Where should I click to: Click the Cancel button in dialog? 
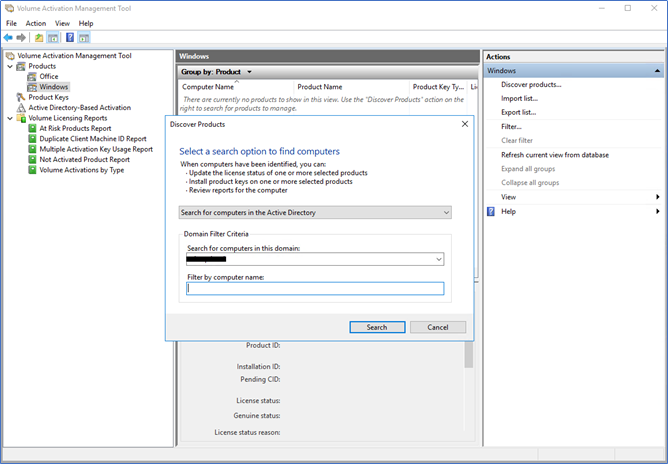pos(438,327)
